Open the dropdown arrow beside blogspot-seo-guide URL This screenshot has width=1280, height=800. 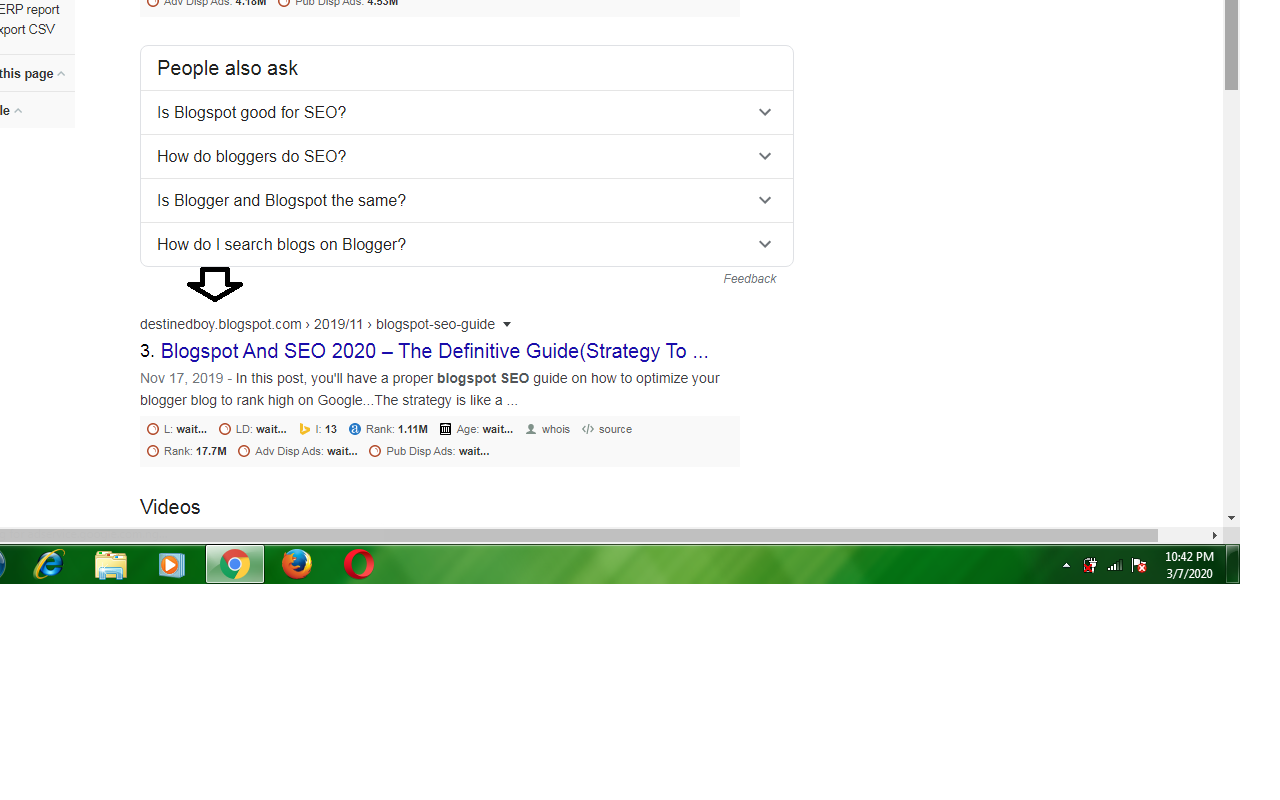[x=507, y=325]
